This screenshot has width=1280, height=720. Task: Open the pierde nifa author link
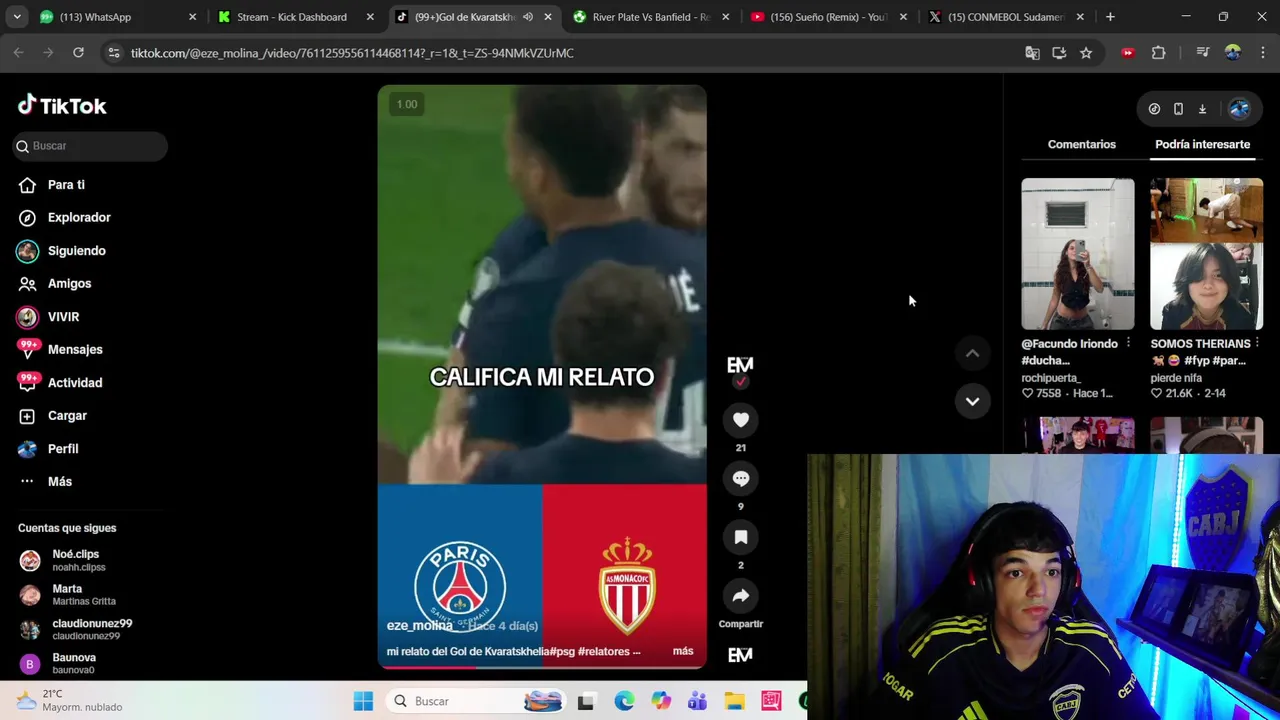click(x=1176, y=378)
